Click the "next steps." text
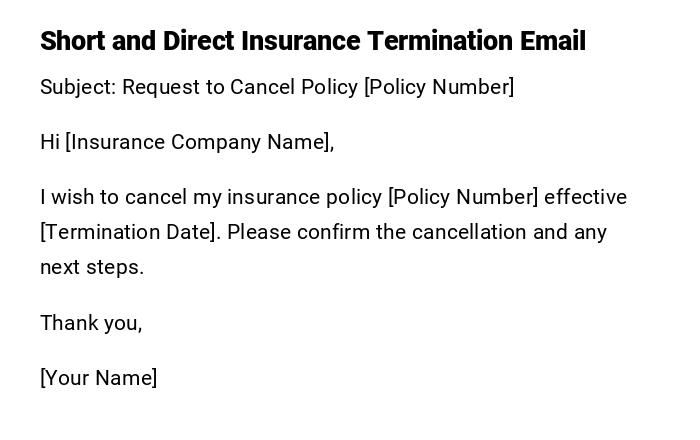The width and height of the screenshot is (700, 440). (92, 267)
